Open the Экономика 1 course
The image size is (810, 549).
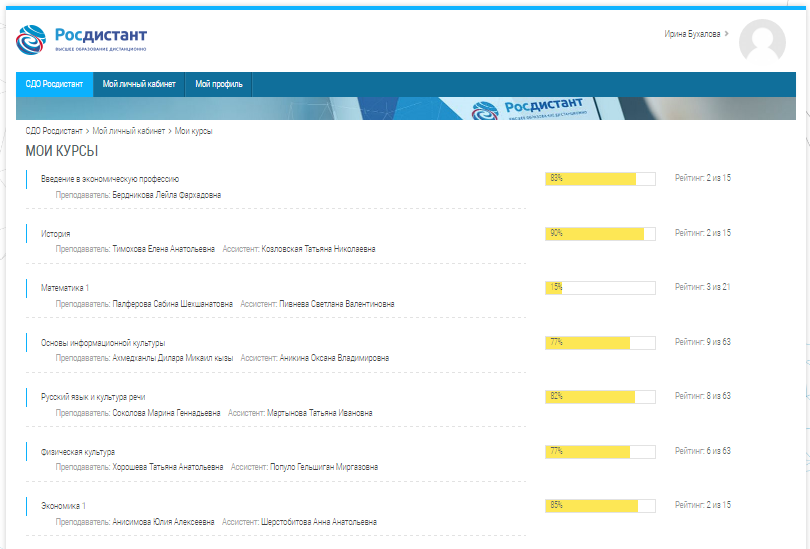(x=62, y=506)
